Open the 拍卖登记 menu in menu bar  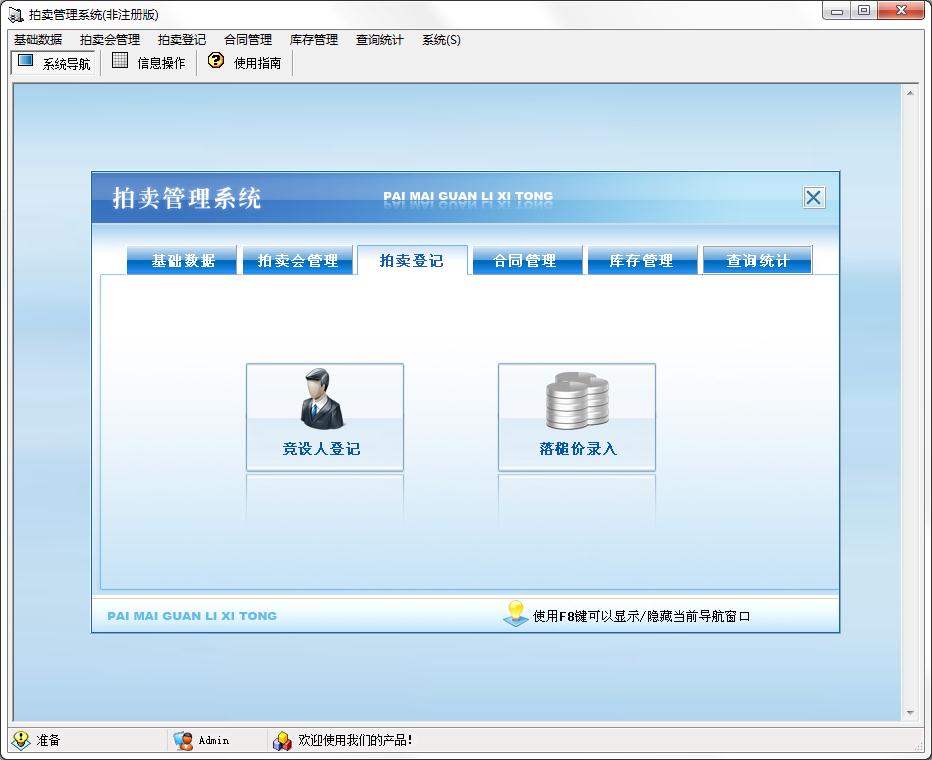[x=182, y=40]
